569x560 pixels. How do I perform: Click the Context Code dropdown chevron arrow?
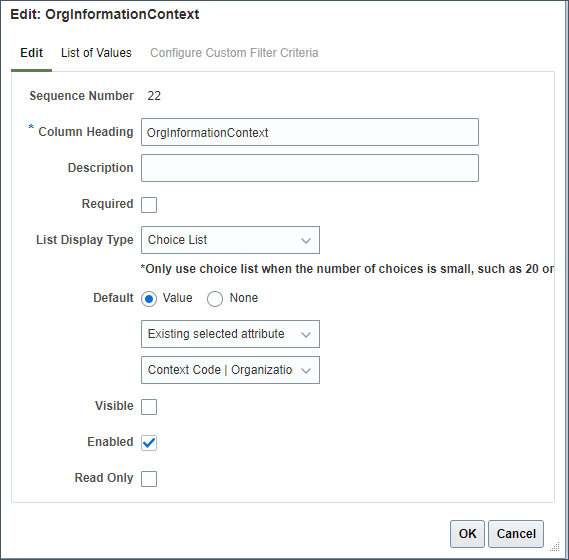click(306, 370)
